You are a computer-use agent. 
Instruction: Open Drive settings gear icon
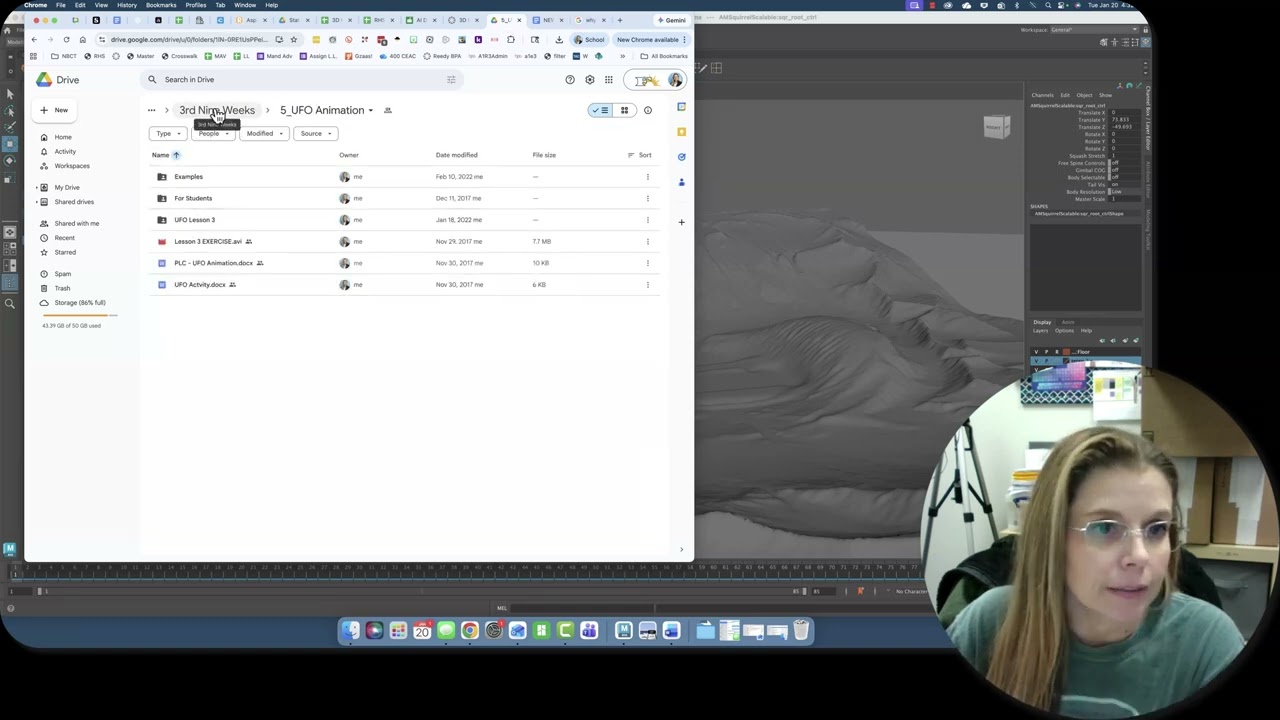pos(589,80)
